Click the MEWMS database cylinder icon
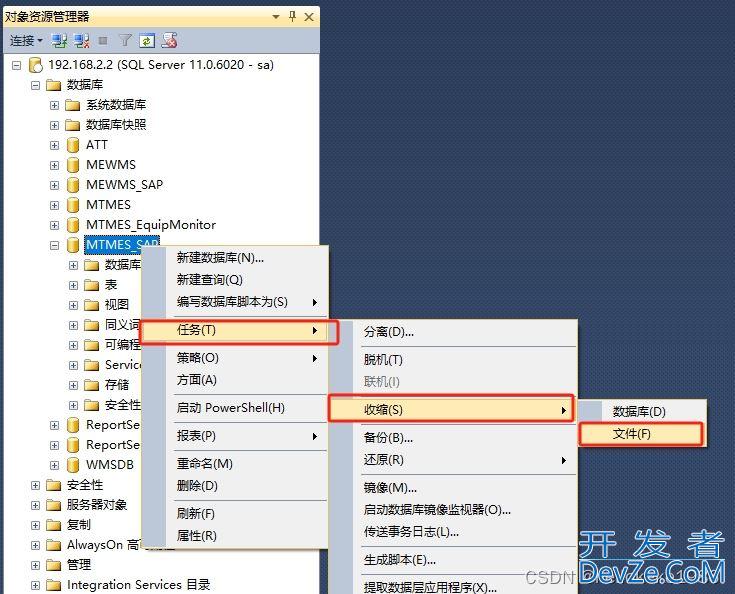The height and width of the screenshot is (594, 735). tap(73, 165)
